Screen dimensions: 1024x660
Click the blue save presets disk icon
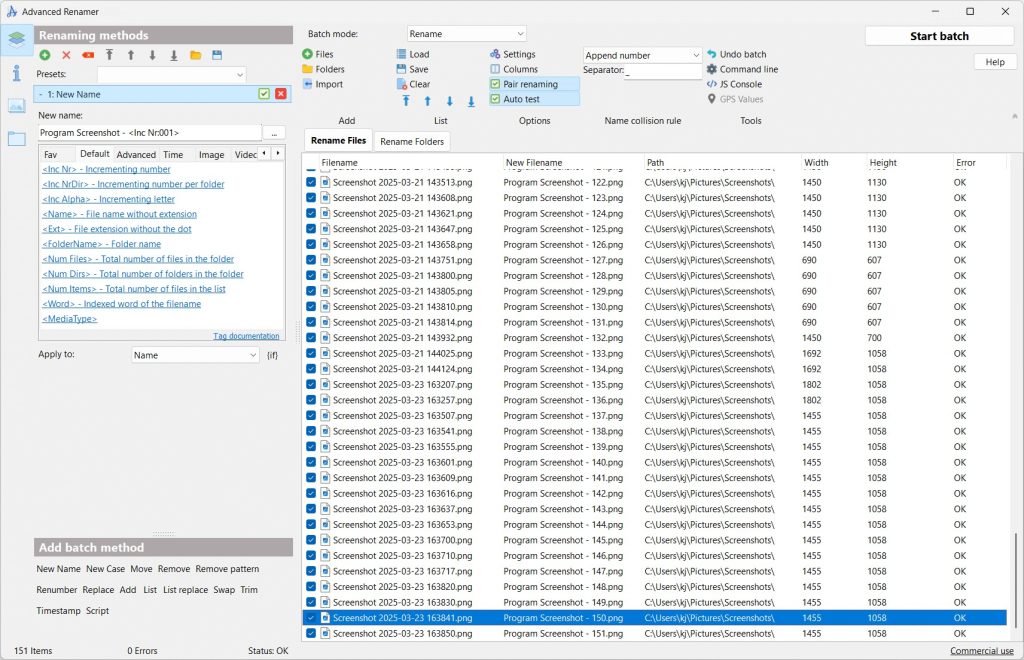217,55
